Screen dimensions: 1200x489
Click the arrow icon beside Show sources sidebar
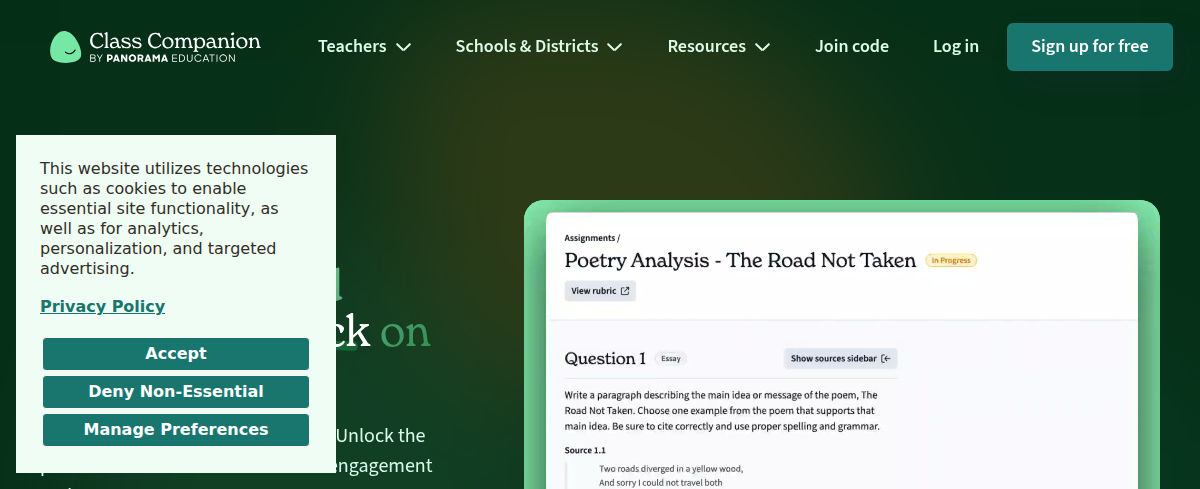[x=886, y=358]
